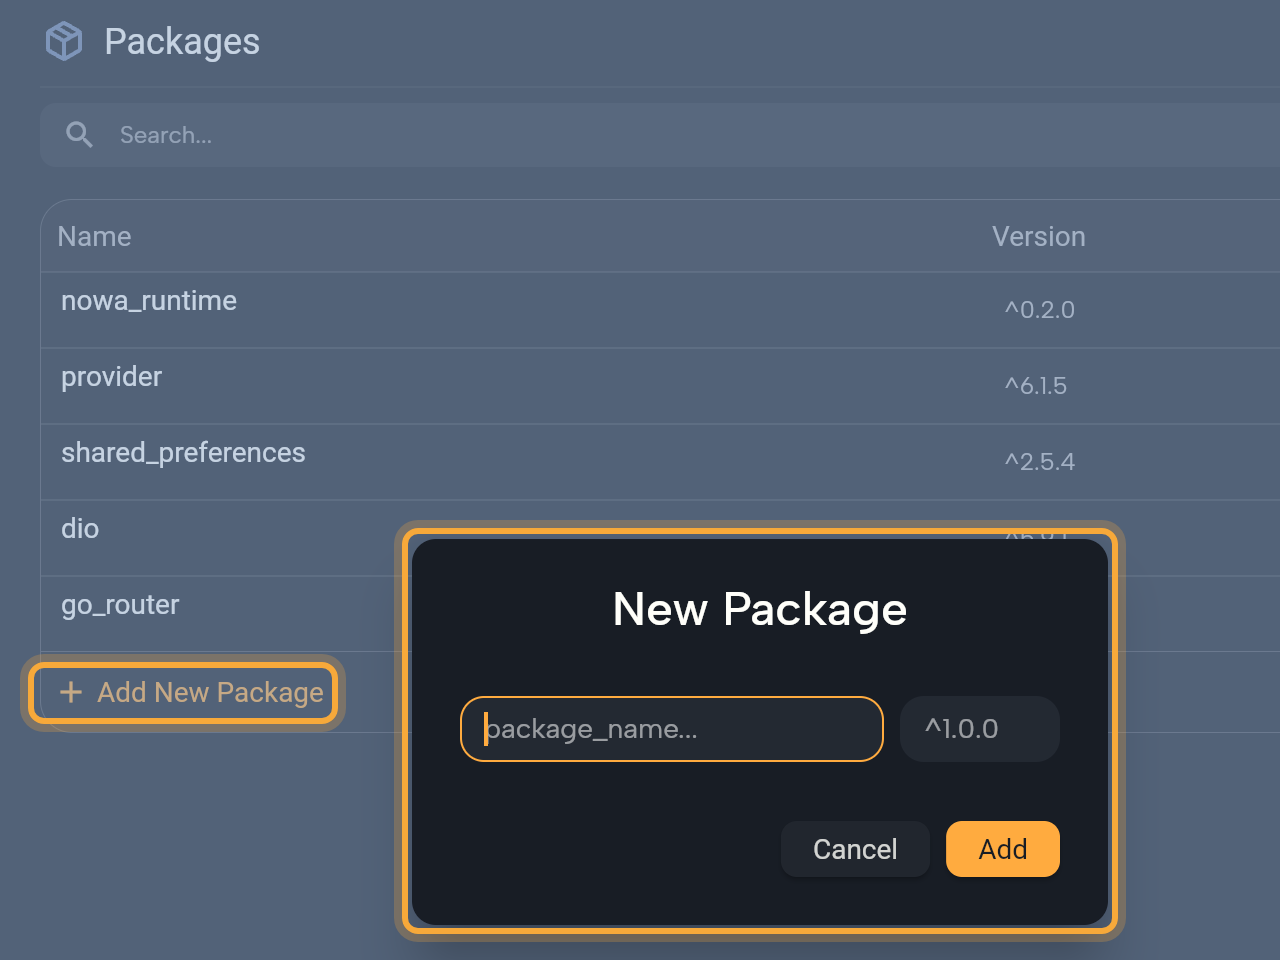Confirm with the Add button
This screenshot has height=960, width=1280.
click(1003, 849)
